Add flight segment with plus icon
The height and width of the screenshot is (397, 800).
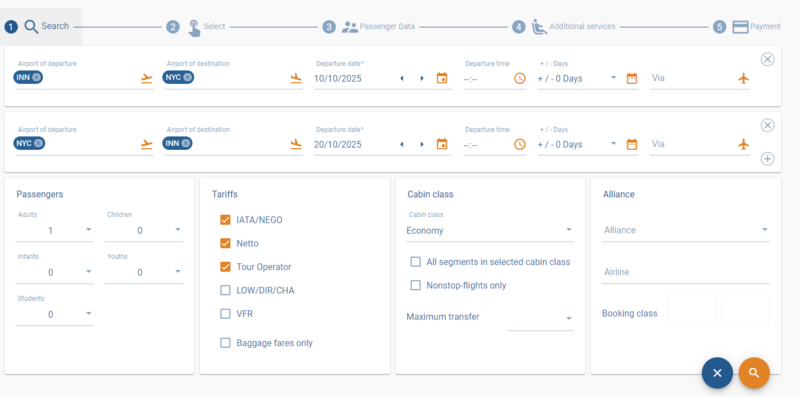pos(767,159)
